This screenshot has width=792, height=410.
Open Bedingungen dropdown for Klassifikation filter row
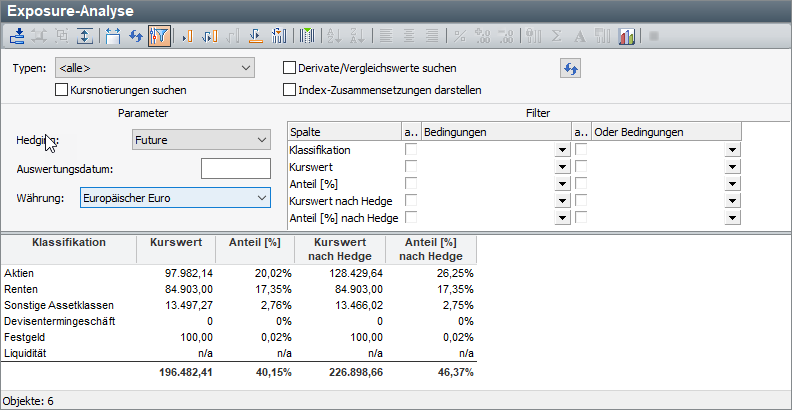pyautogui.click(x=561, y=150)
